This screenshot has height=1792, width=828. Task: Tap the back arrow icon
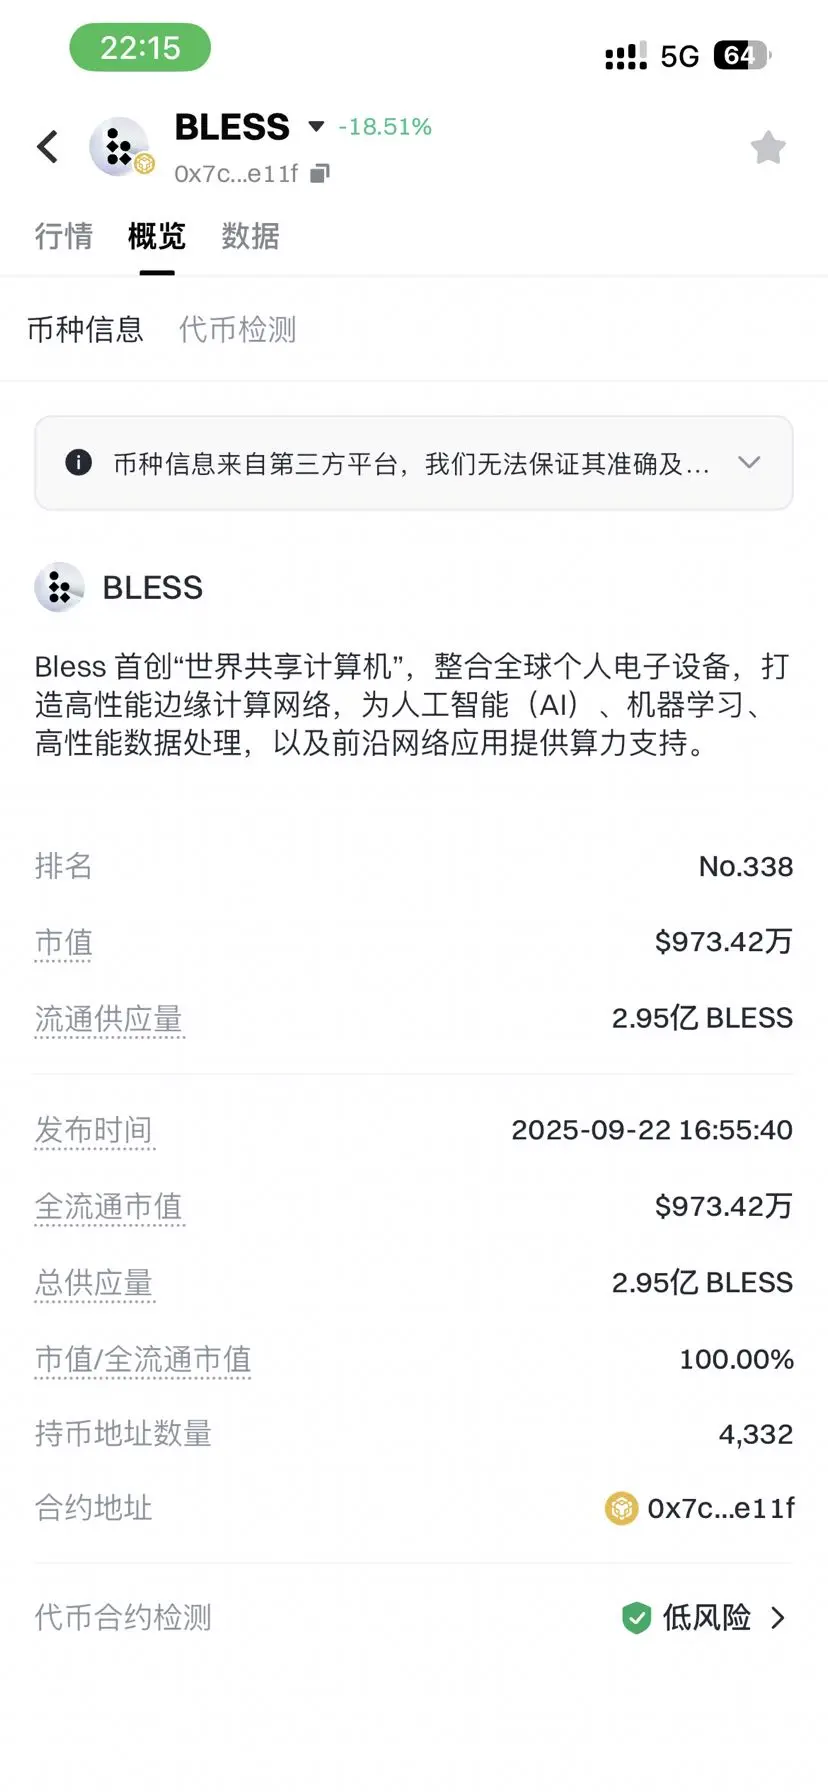[x=47, y=147]
